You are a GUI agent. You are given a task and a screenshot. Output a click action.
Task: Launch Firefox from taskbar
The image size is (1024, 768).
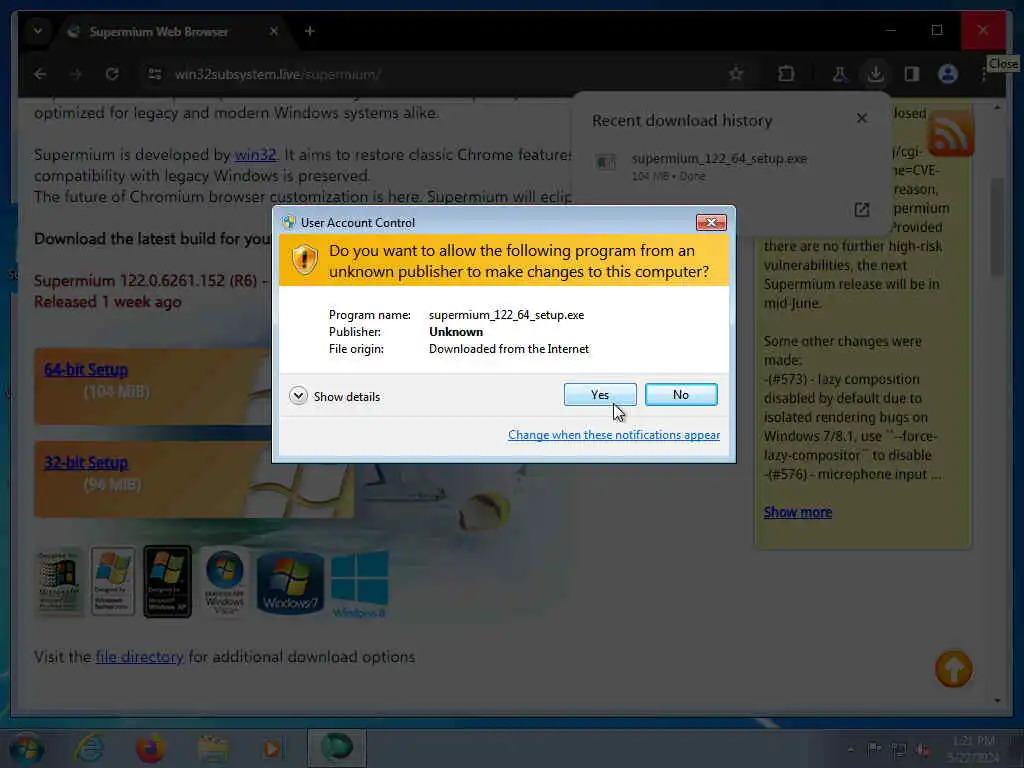coord(150,749)
